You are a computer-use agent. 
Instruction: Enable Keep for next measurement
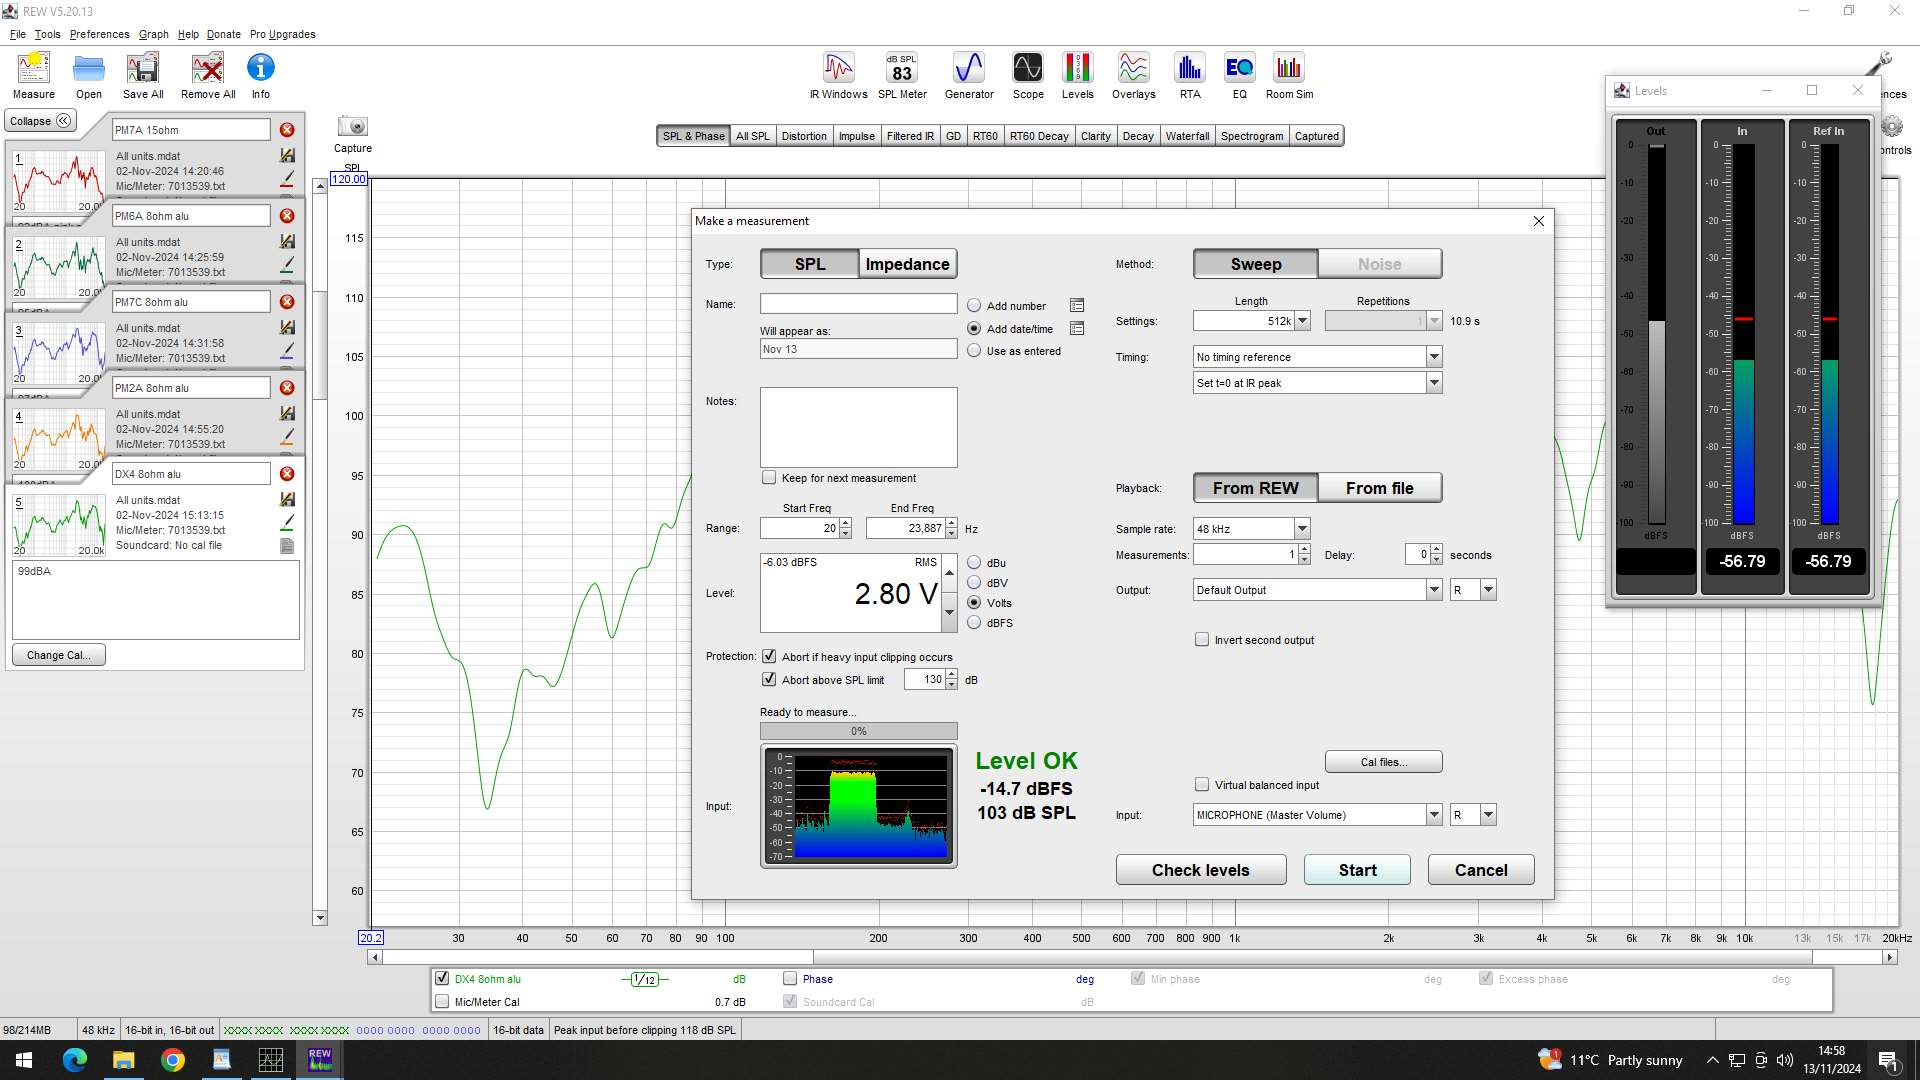pyautogui.click(x=769, y=477)
